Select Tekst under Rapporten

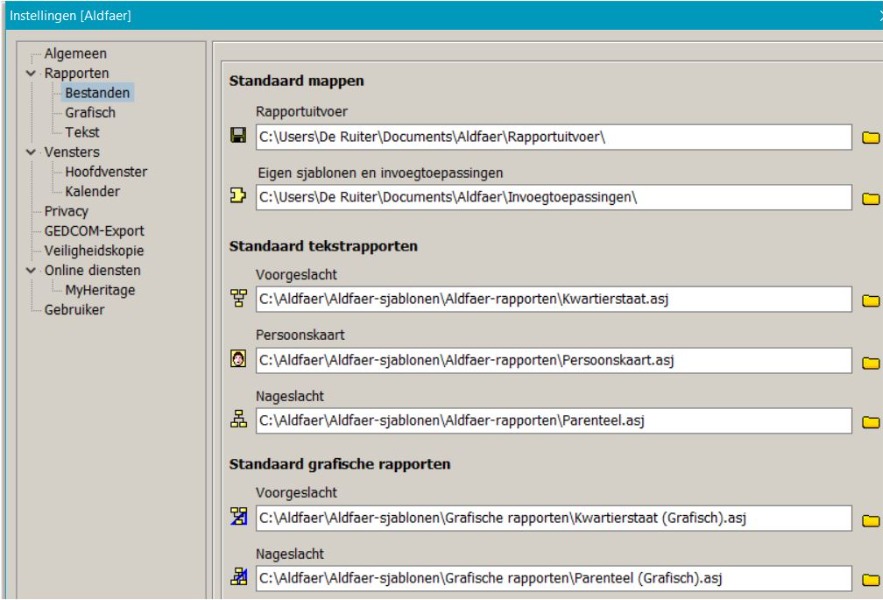(82, 132)
